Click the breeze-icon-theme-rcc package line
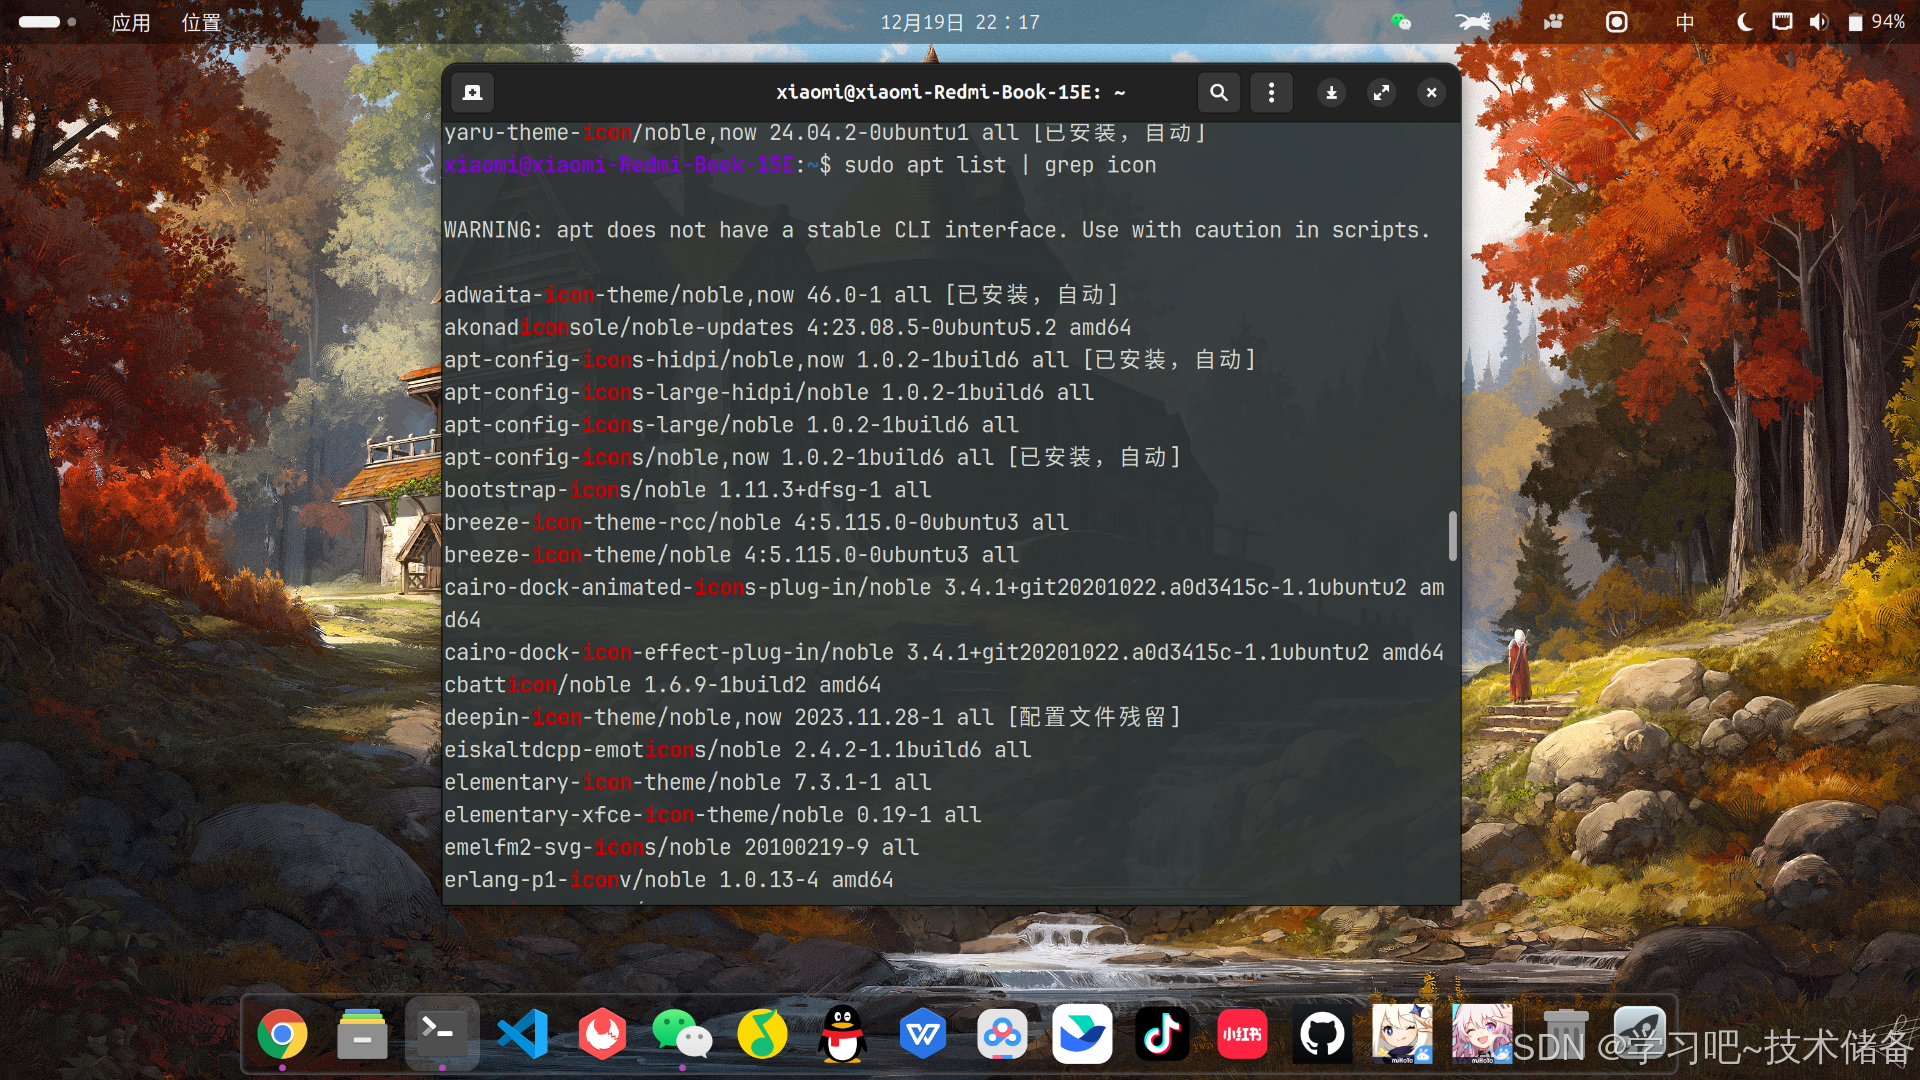This screenshot has width=1920, height=1080. point(756,522)
